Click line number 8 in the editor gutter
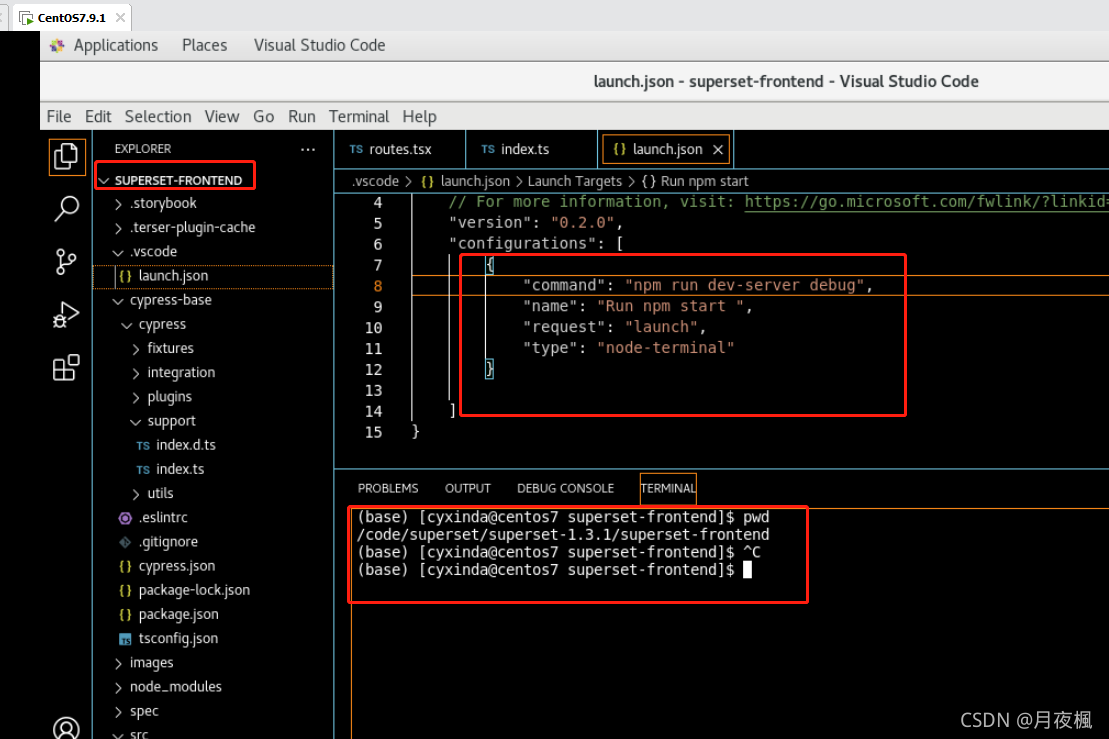Screen dimensions: 1109x739 coord(377,286)
